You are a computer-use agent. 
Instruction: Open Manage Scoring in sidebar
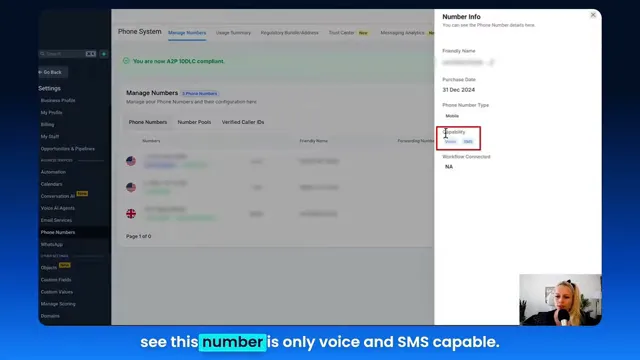point(58,304)
